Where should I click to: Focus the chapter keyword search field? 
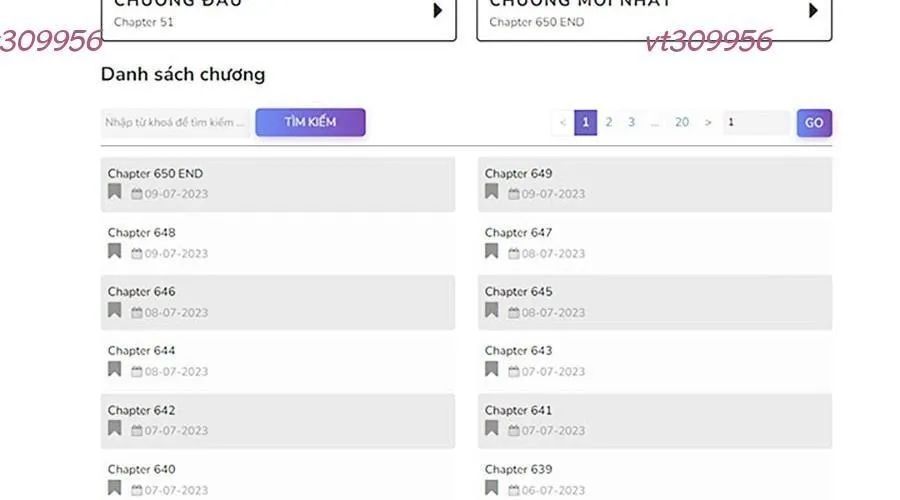point(176,123)
